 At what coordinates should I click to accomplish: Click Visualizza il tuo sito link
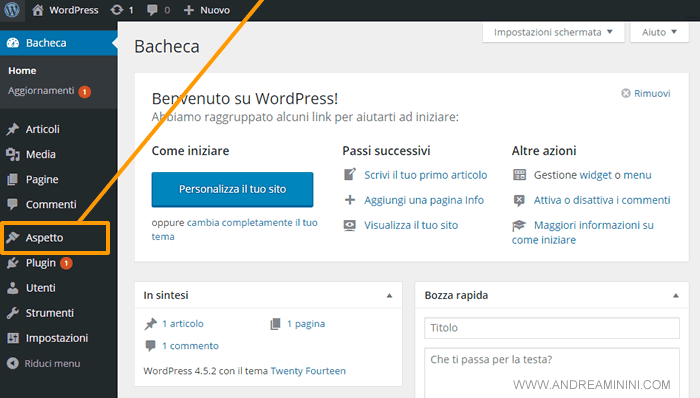(411, 225)
